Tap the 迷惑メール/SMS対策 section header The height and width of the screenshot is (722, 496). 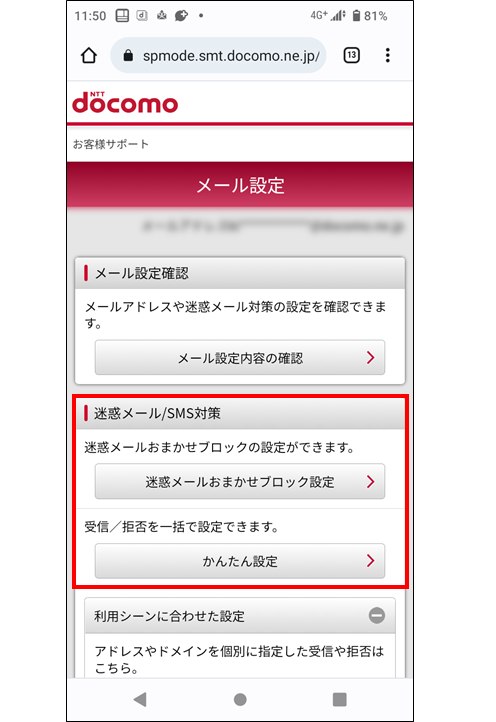click(x=240, y=413)
